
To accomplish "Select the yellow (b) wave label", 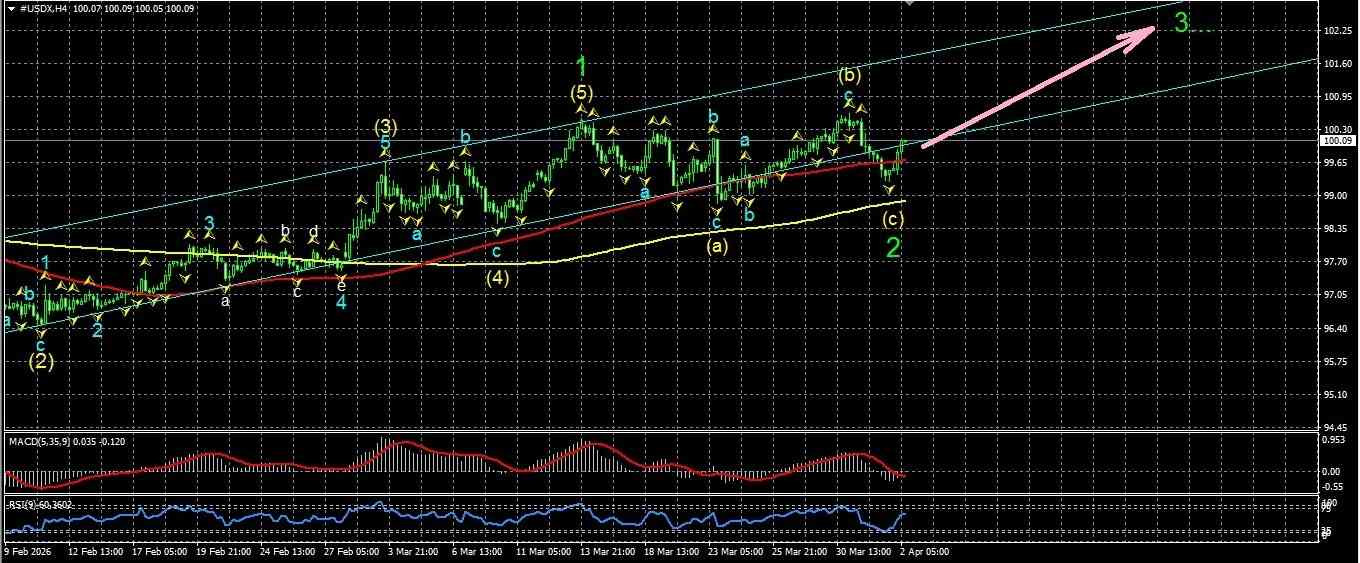I will [x=849, y=75].
